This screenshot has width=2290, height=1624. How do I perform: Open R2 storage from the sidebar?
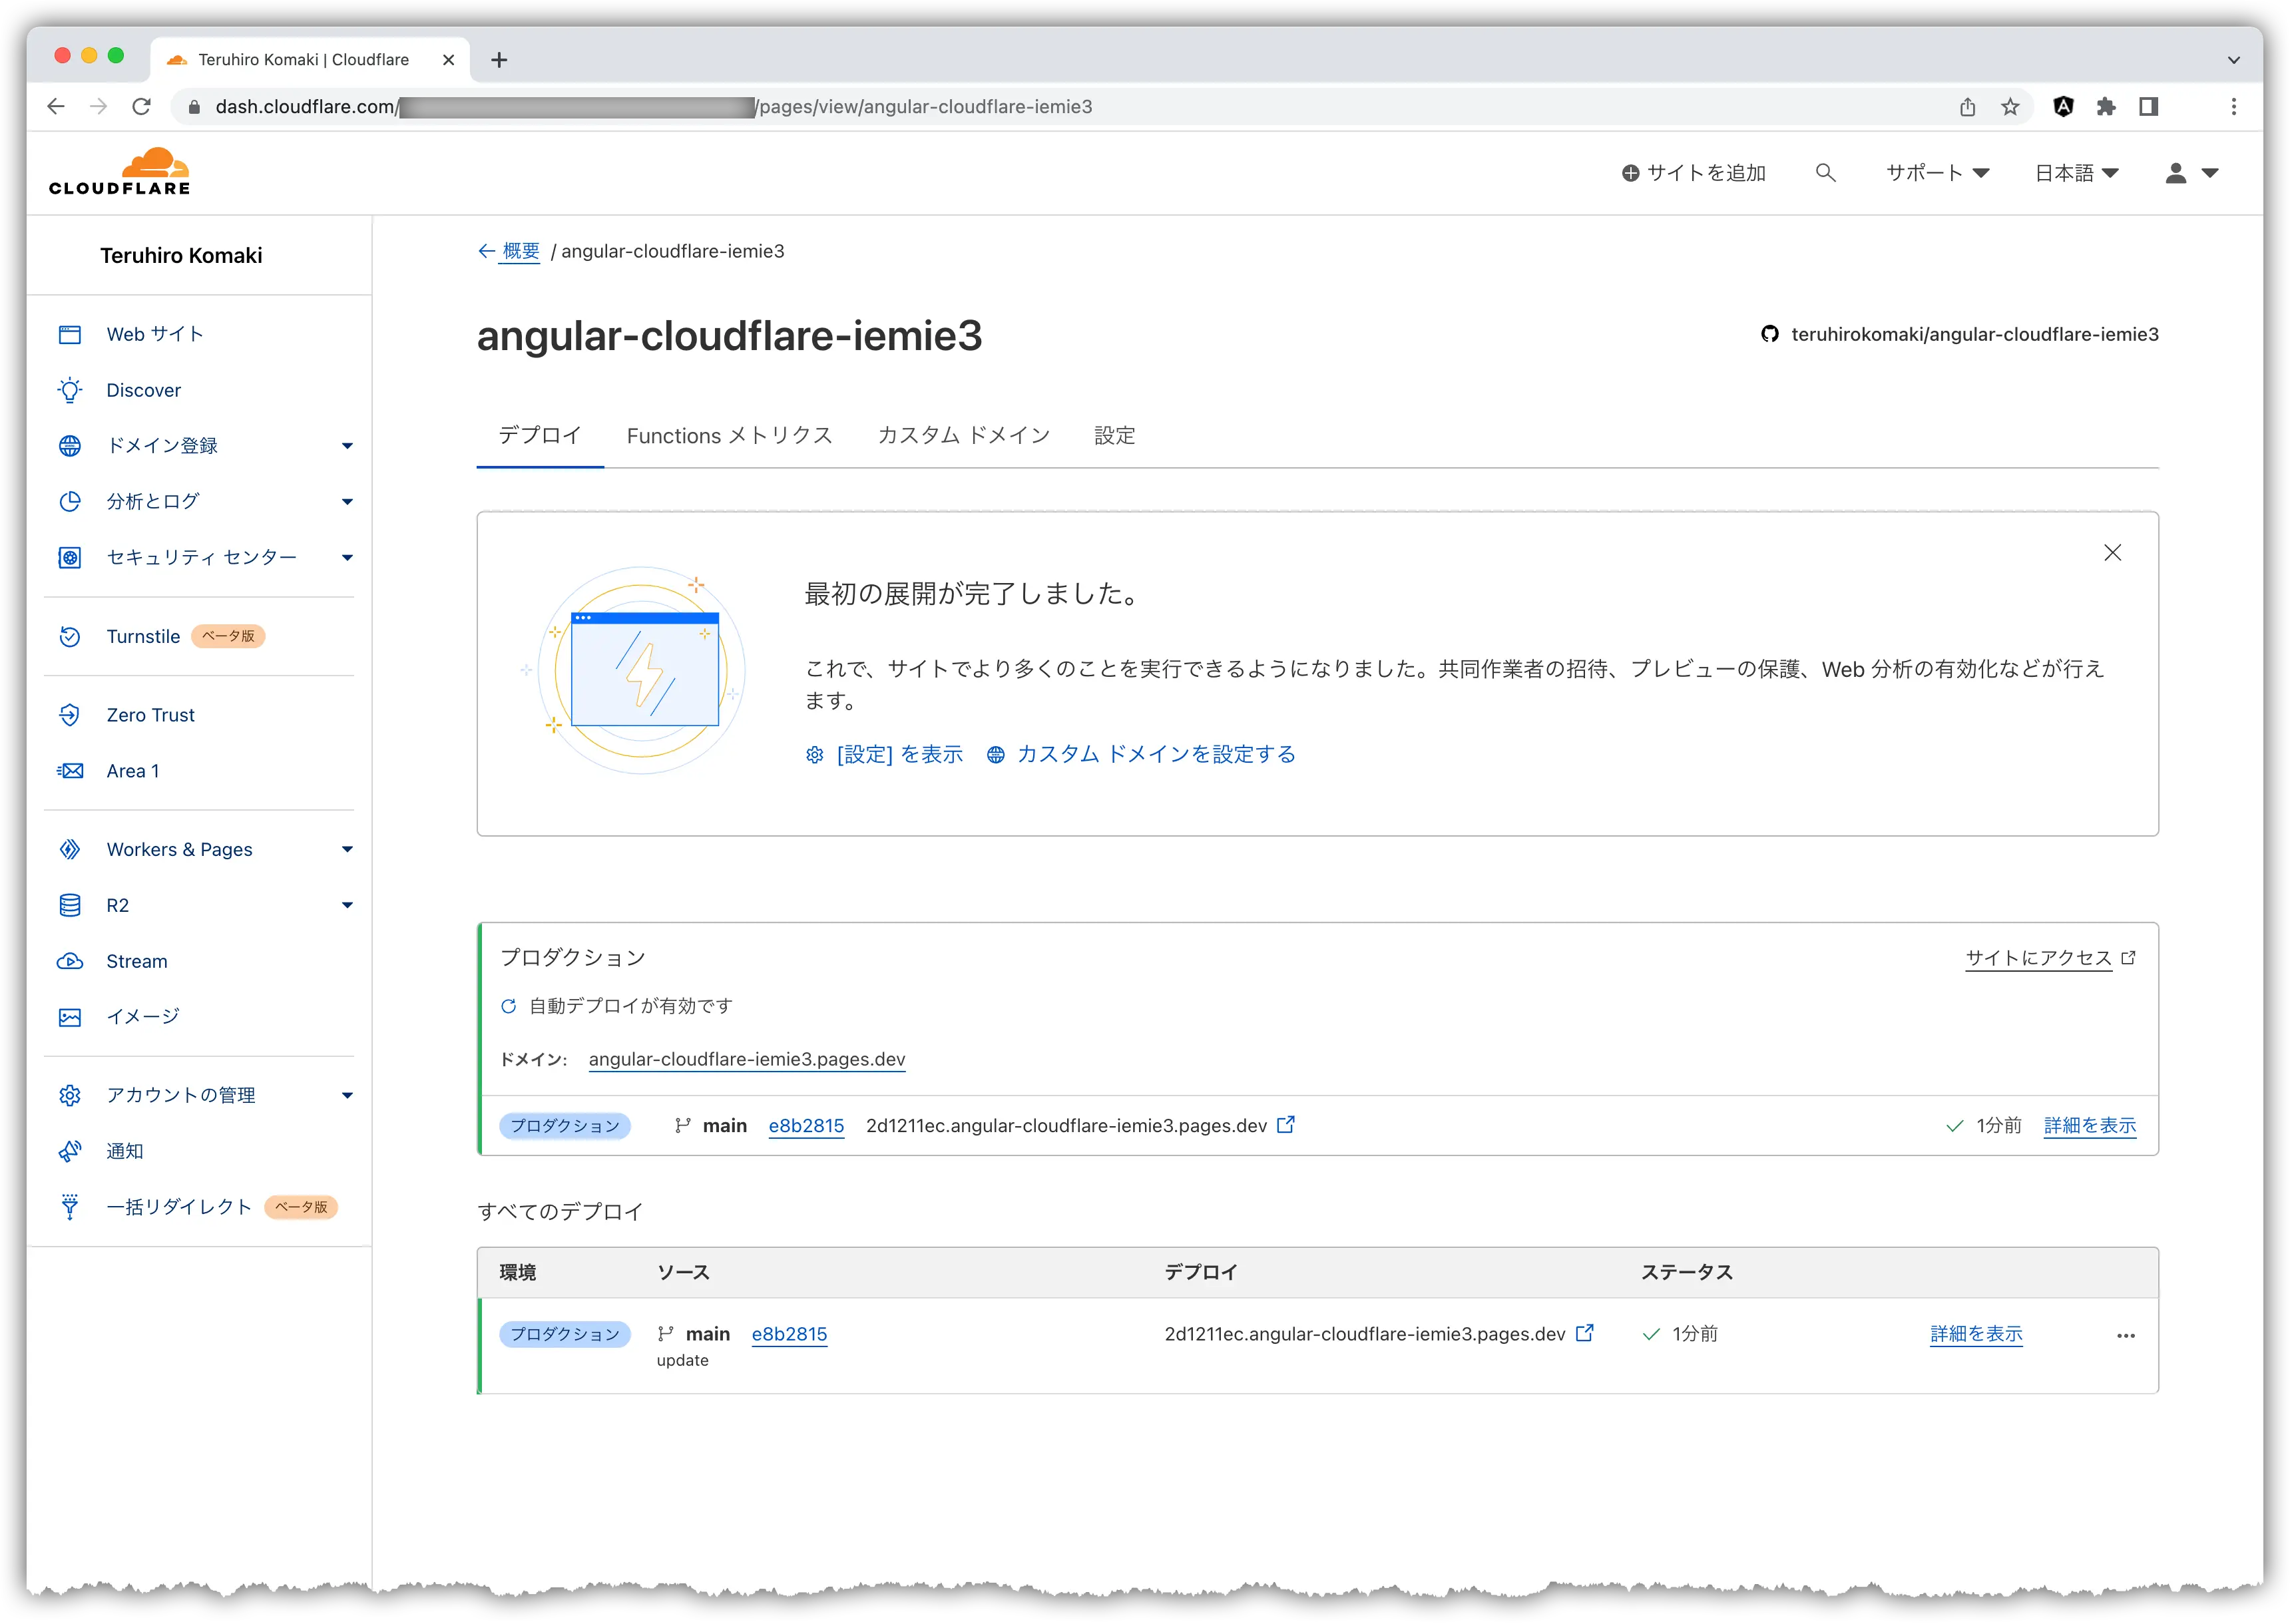pos(117,905)
